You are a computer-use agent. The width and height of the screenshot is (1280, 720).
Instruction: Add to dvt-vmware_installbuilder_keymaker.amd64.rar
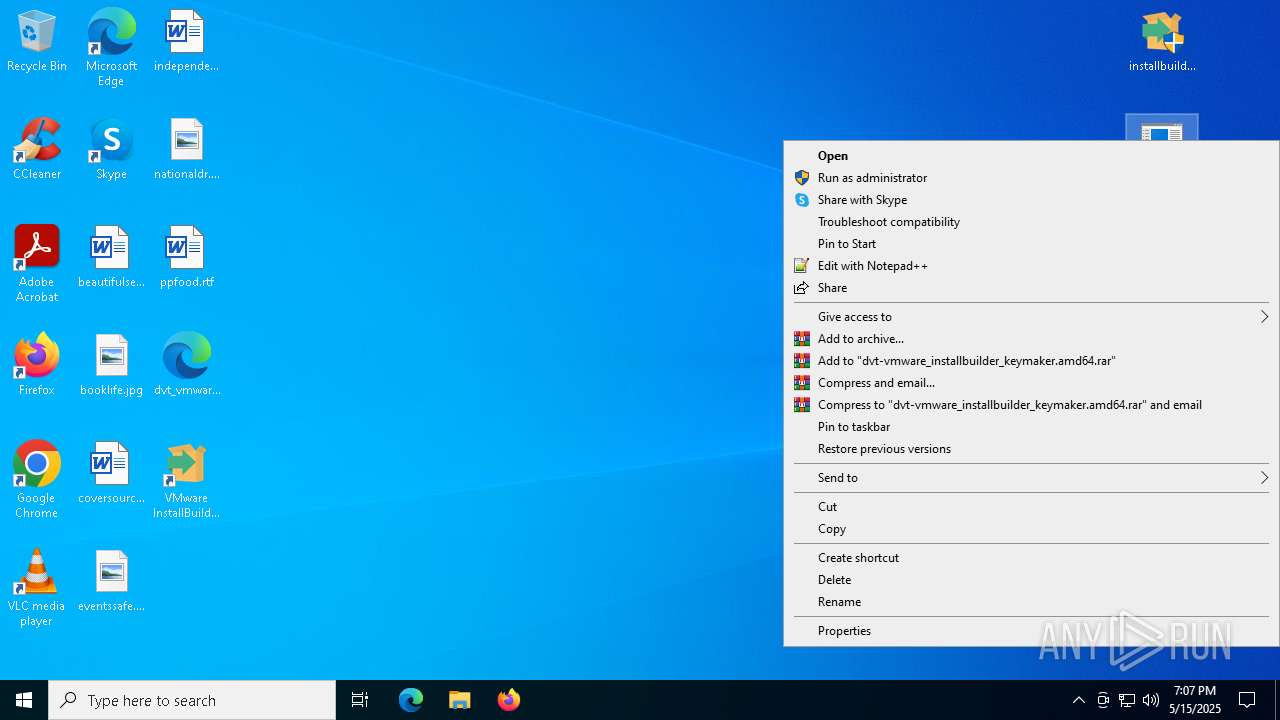click(x=1031, y=361)
